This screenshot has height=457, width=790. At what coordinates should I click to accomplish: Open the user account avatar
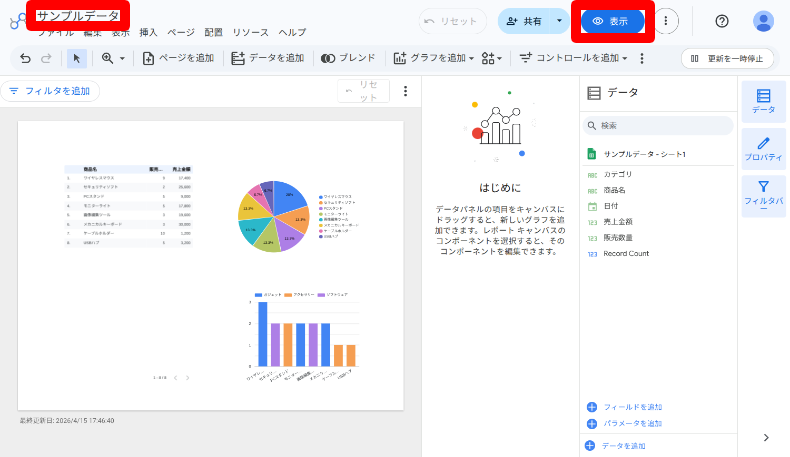(763, 21)
